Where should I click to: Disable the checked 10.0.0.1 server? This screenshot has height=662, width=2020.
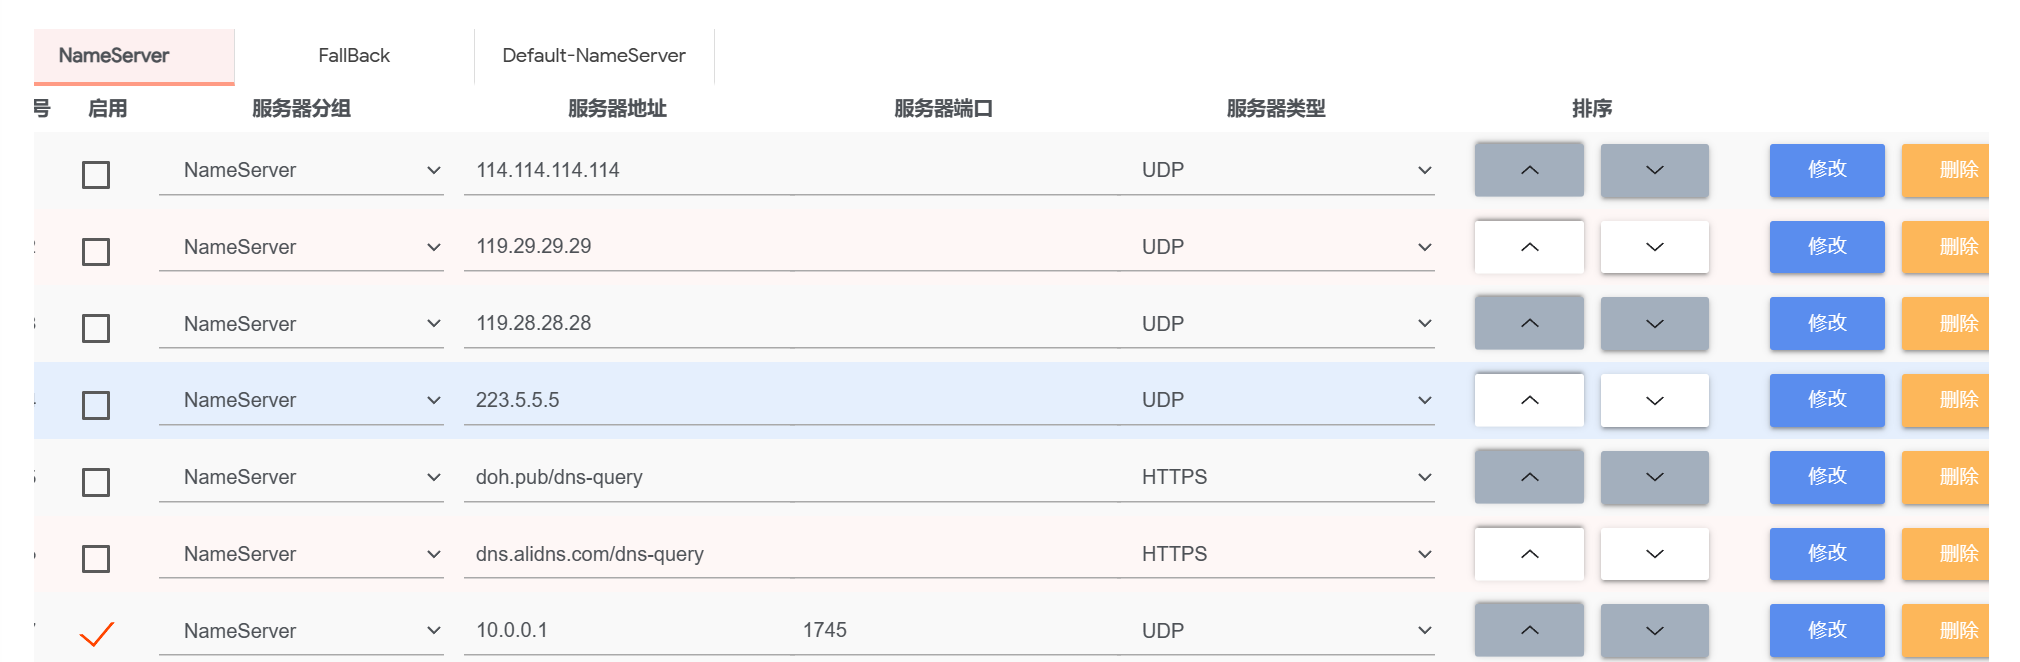click(x=96, y=634)
